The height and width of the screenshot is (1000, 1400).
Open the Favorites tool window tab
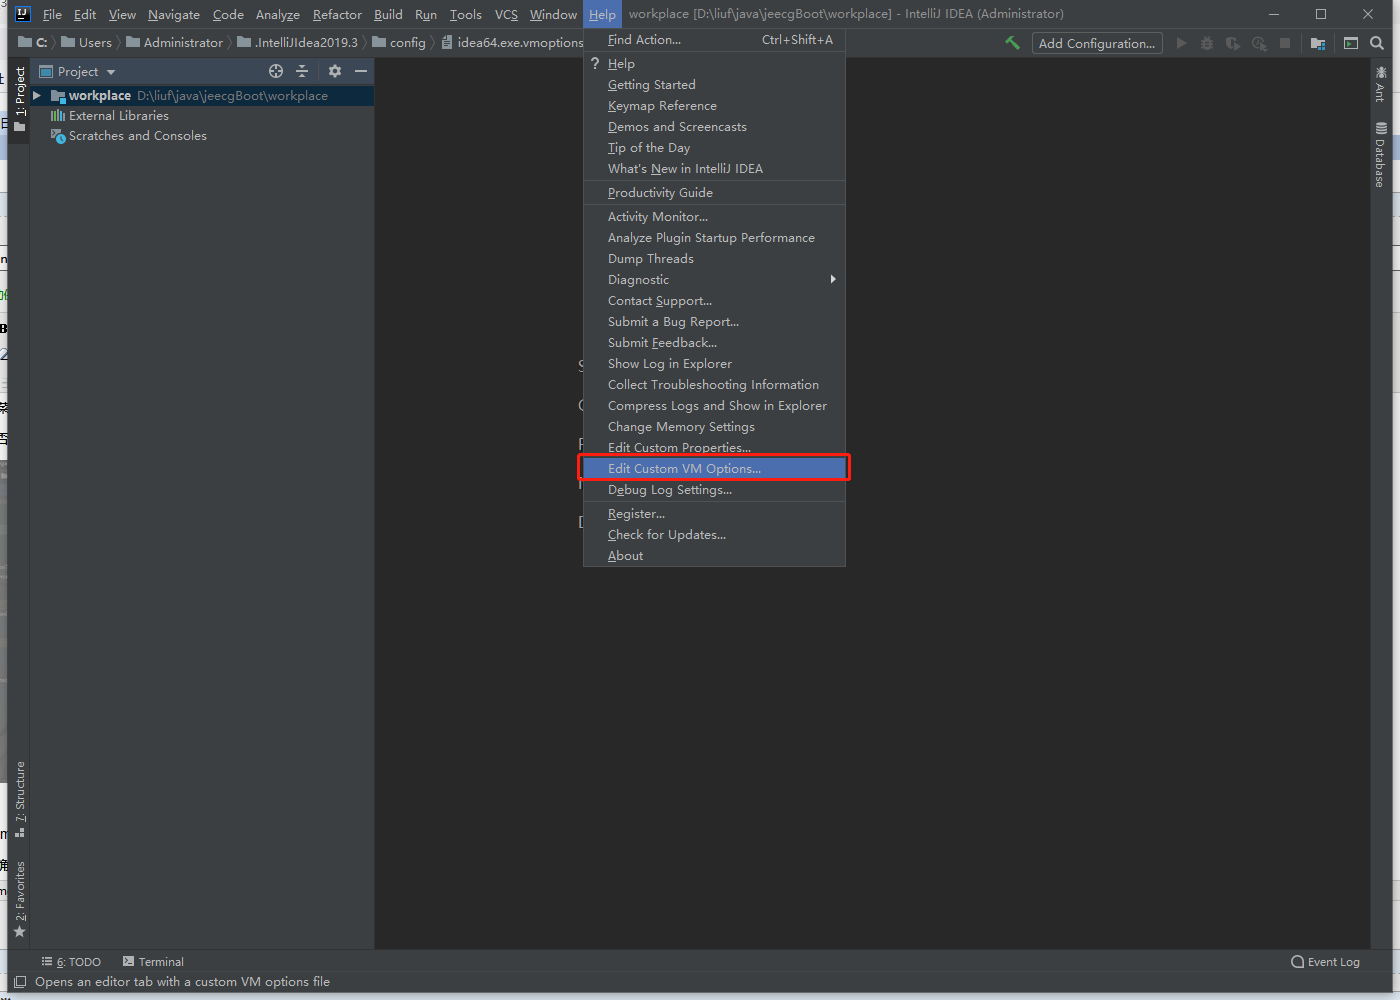coord(20,899)
